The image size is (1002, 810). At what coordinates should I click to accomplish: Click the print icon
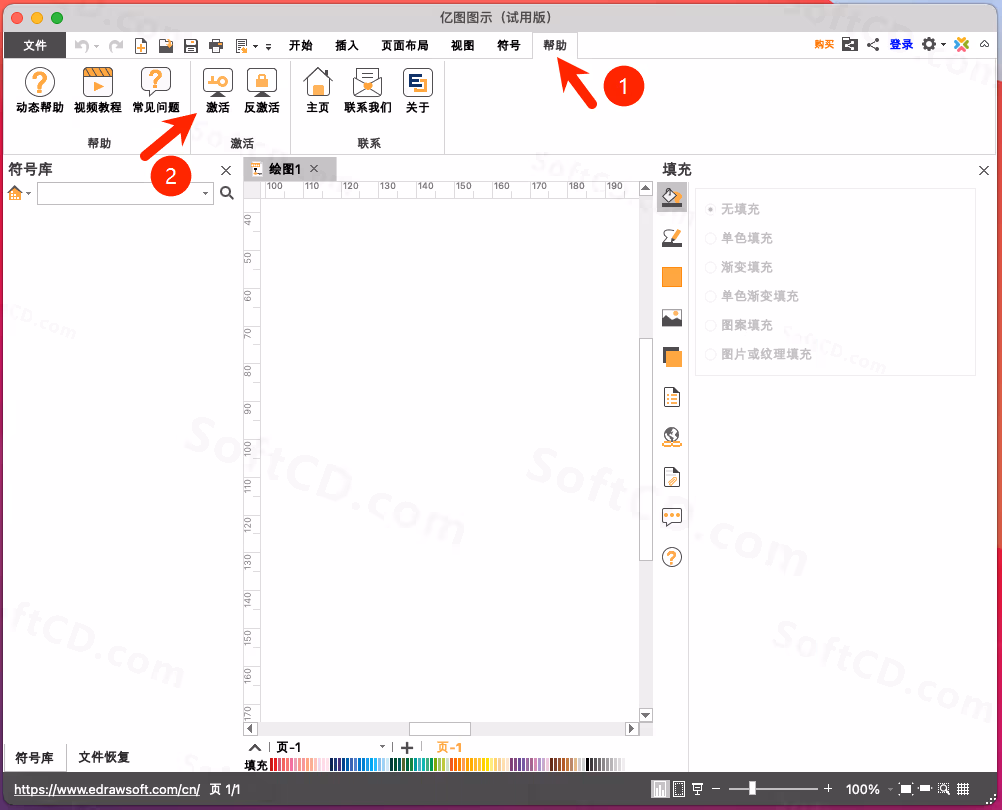coord(216,45)
